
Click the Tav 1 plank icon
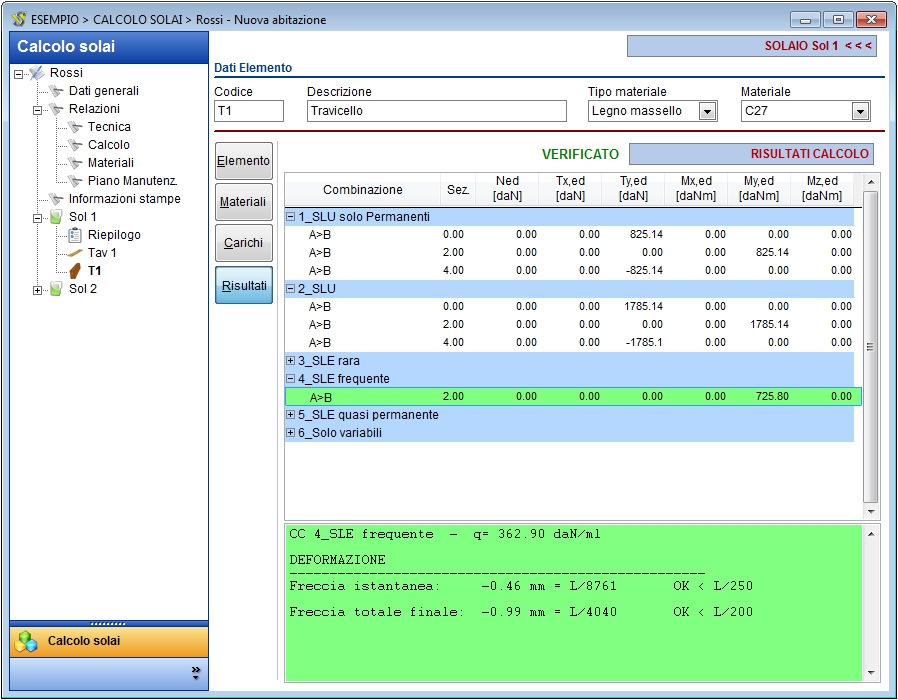coord(75,253)
